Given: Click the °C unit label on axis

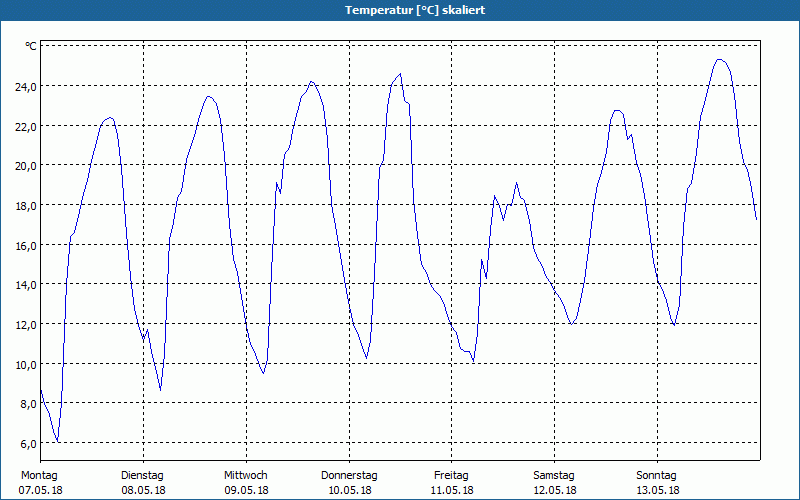Looking at the screenshot, I should (31, 46).
